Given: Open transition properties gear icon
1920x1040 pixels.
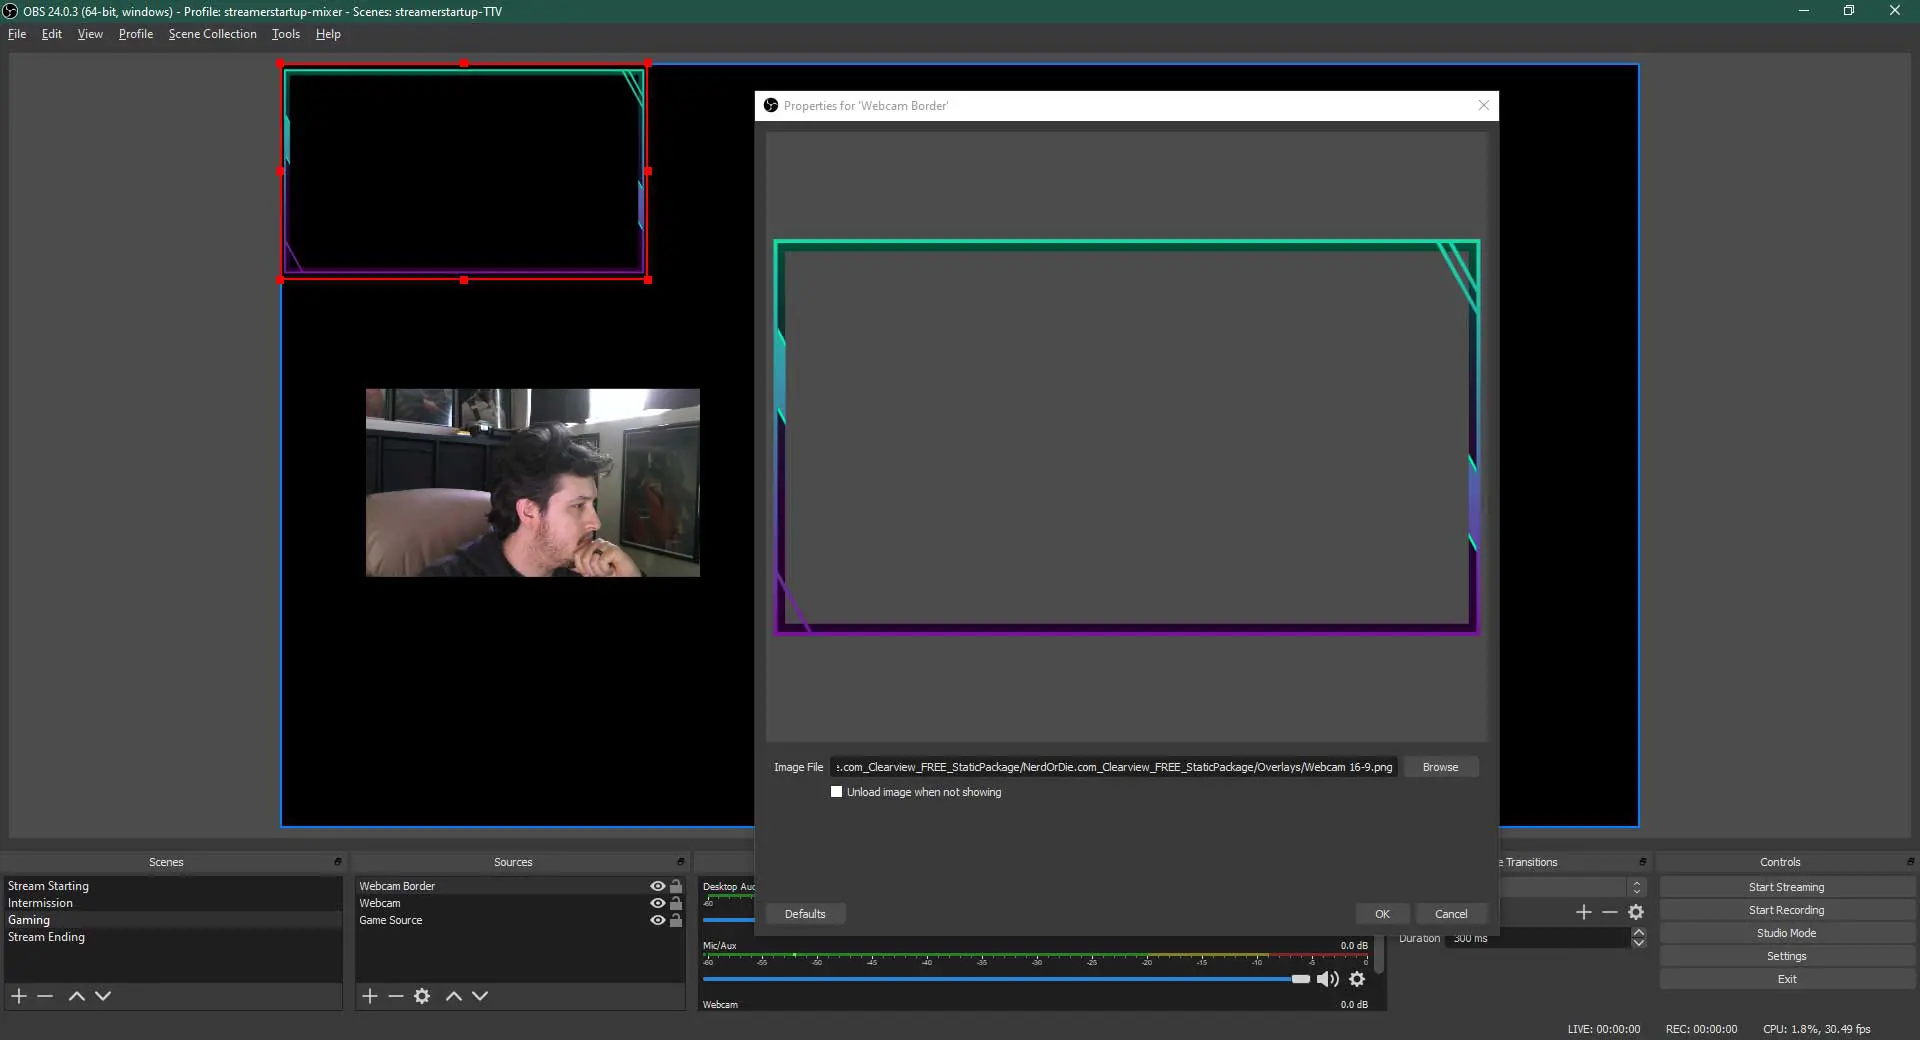Looking at the screenshot, I should [1636, 912].
